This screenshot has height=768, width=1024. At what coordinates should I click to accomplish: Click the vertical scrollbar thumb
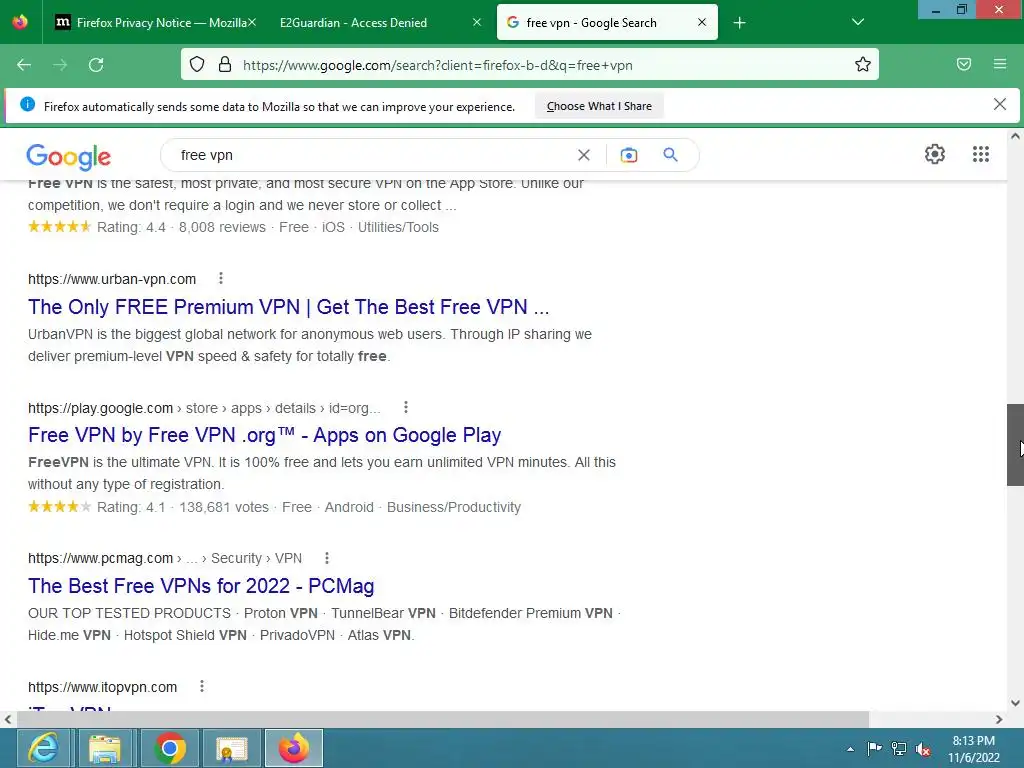pos(1015,445)
